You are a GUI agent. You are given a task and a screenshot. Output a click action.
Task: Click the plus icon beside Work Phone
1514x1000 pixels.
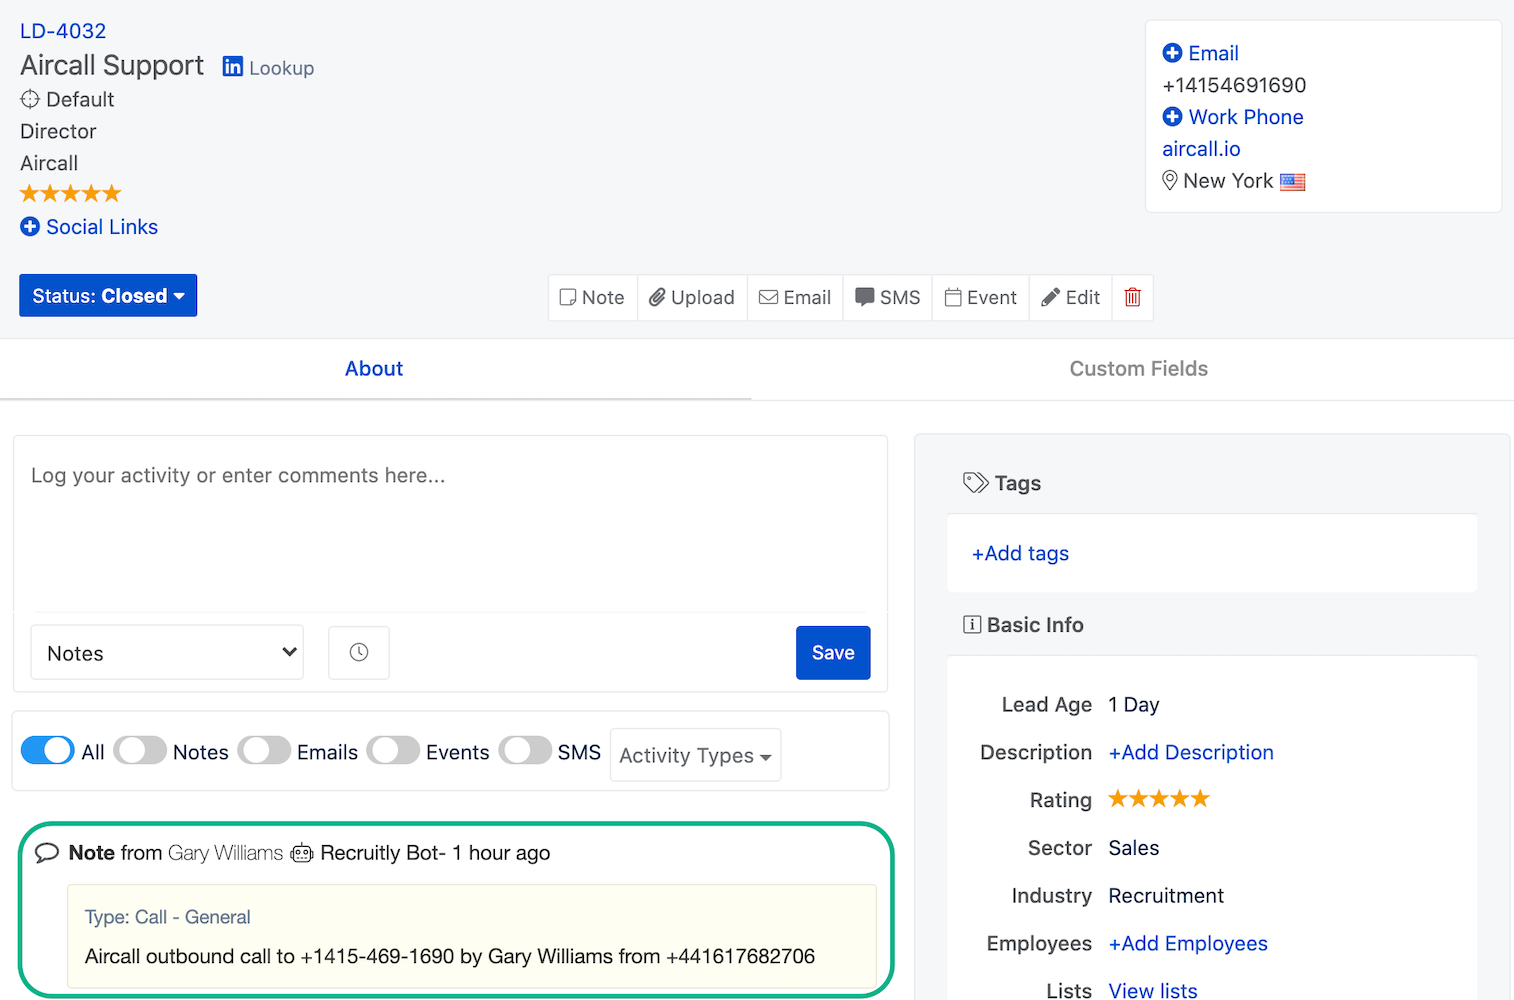point(1172,117)
